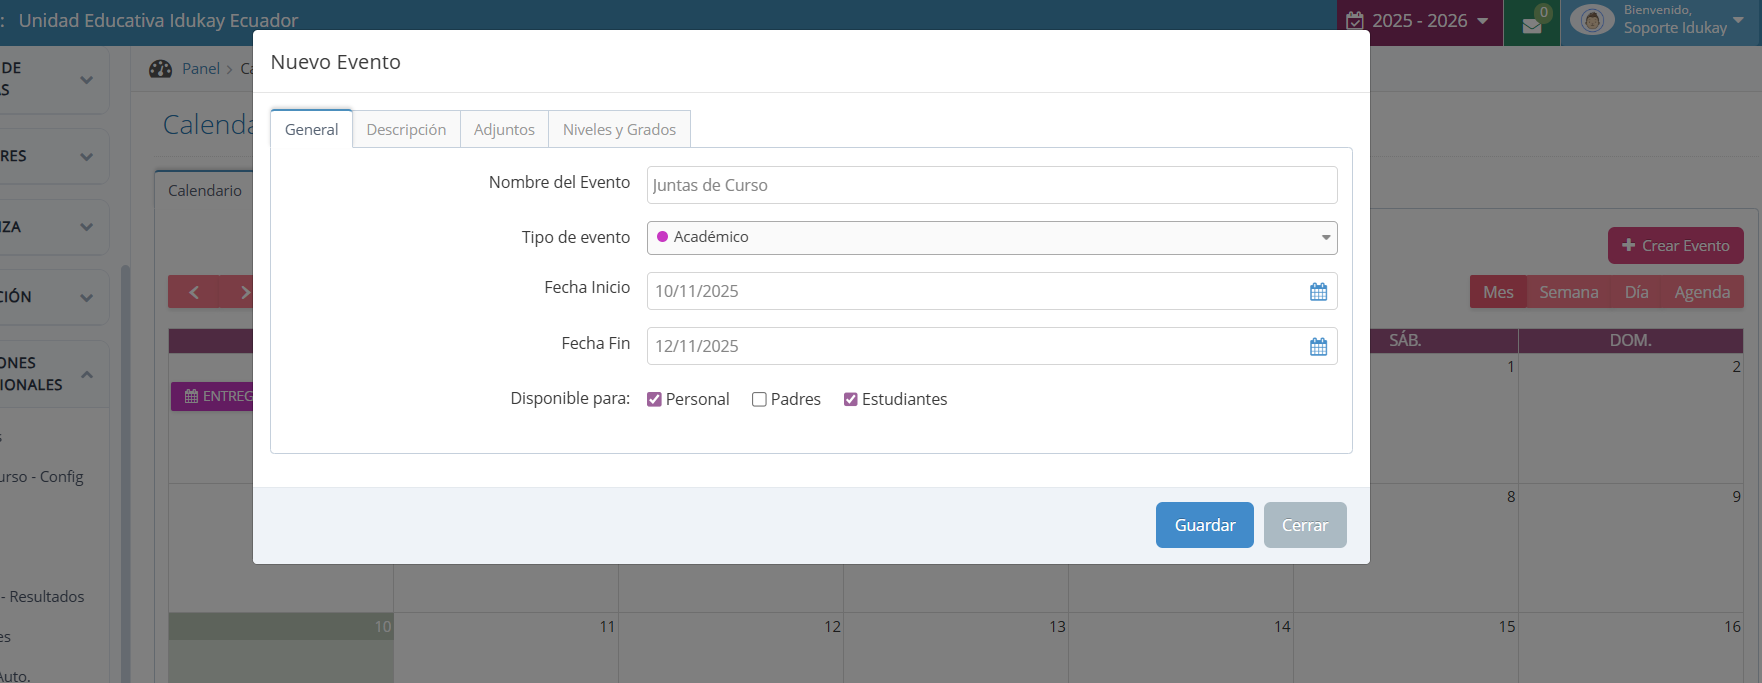
Task: Click day 15 in the calendar
Action: coord(1506,627)
